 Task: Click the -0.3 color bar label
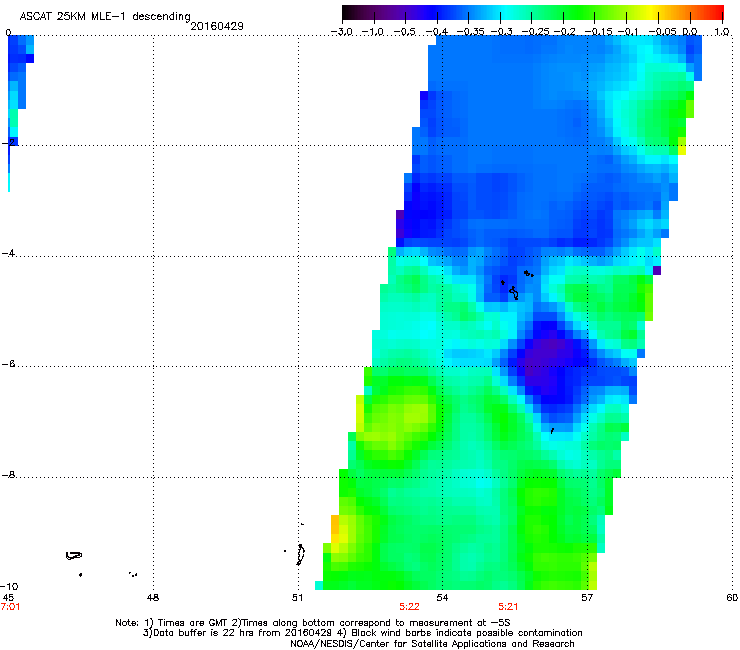(x=501, y=32)
